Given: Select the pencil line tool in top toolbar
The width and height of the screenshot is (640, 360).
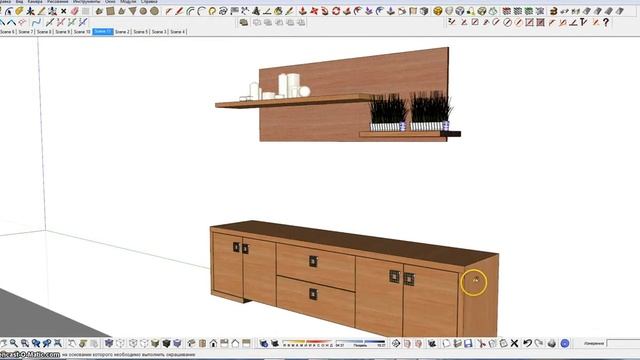Looking at the screenshot, I should pos(41,11).
